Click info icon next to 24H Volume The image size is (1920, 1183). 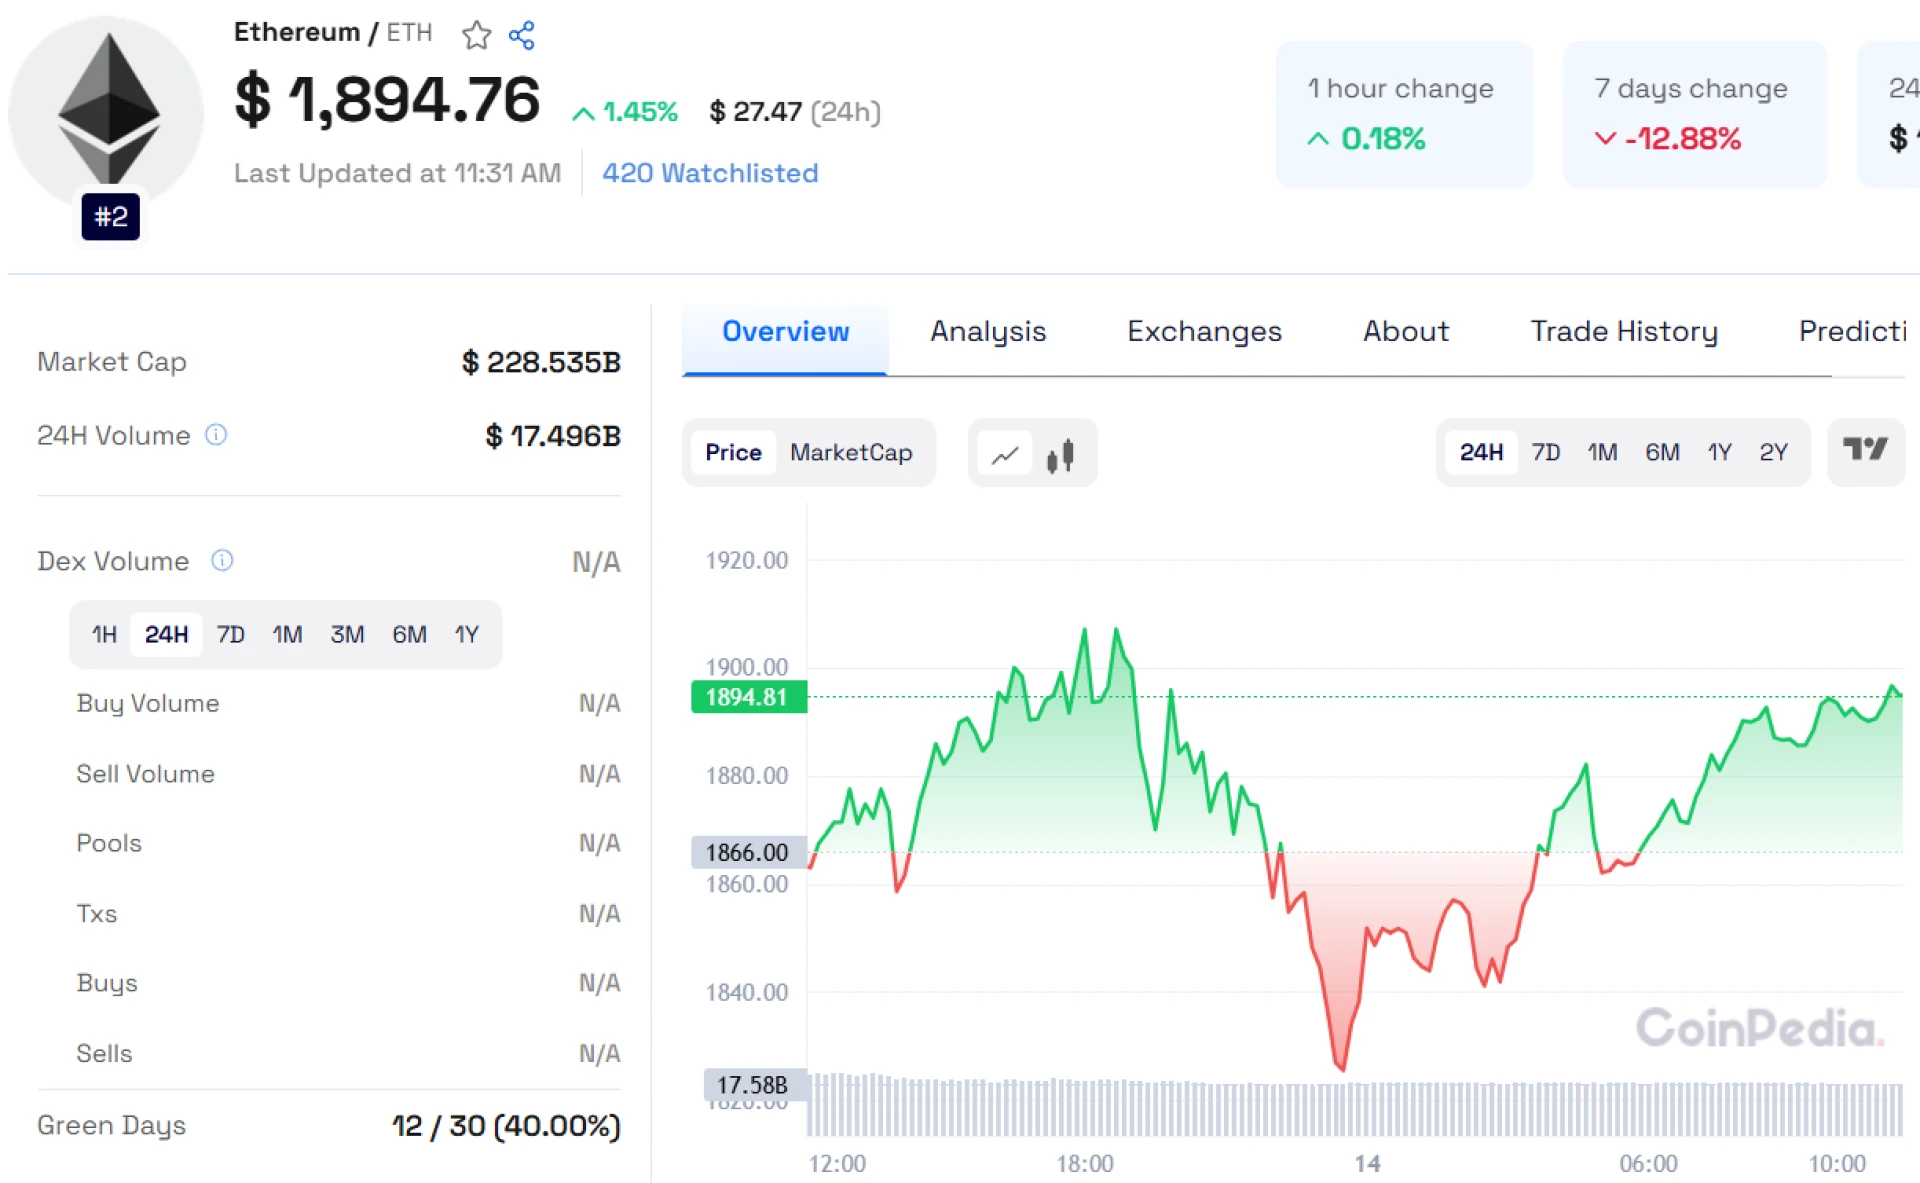pyautogui.click(x=216, y=435)
